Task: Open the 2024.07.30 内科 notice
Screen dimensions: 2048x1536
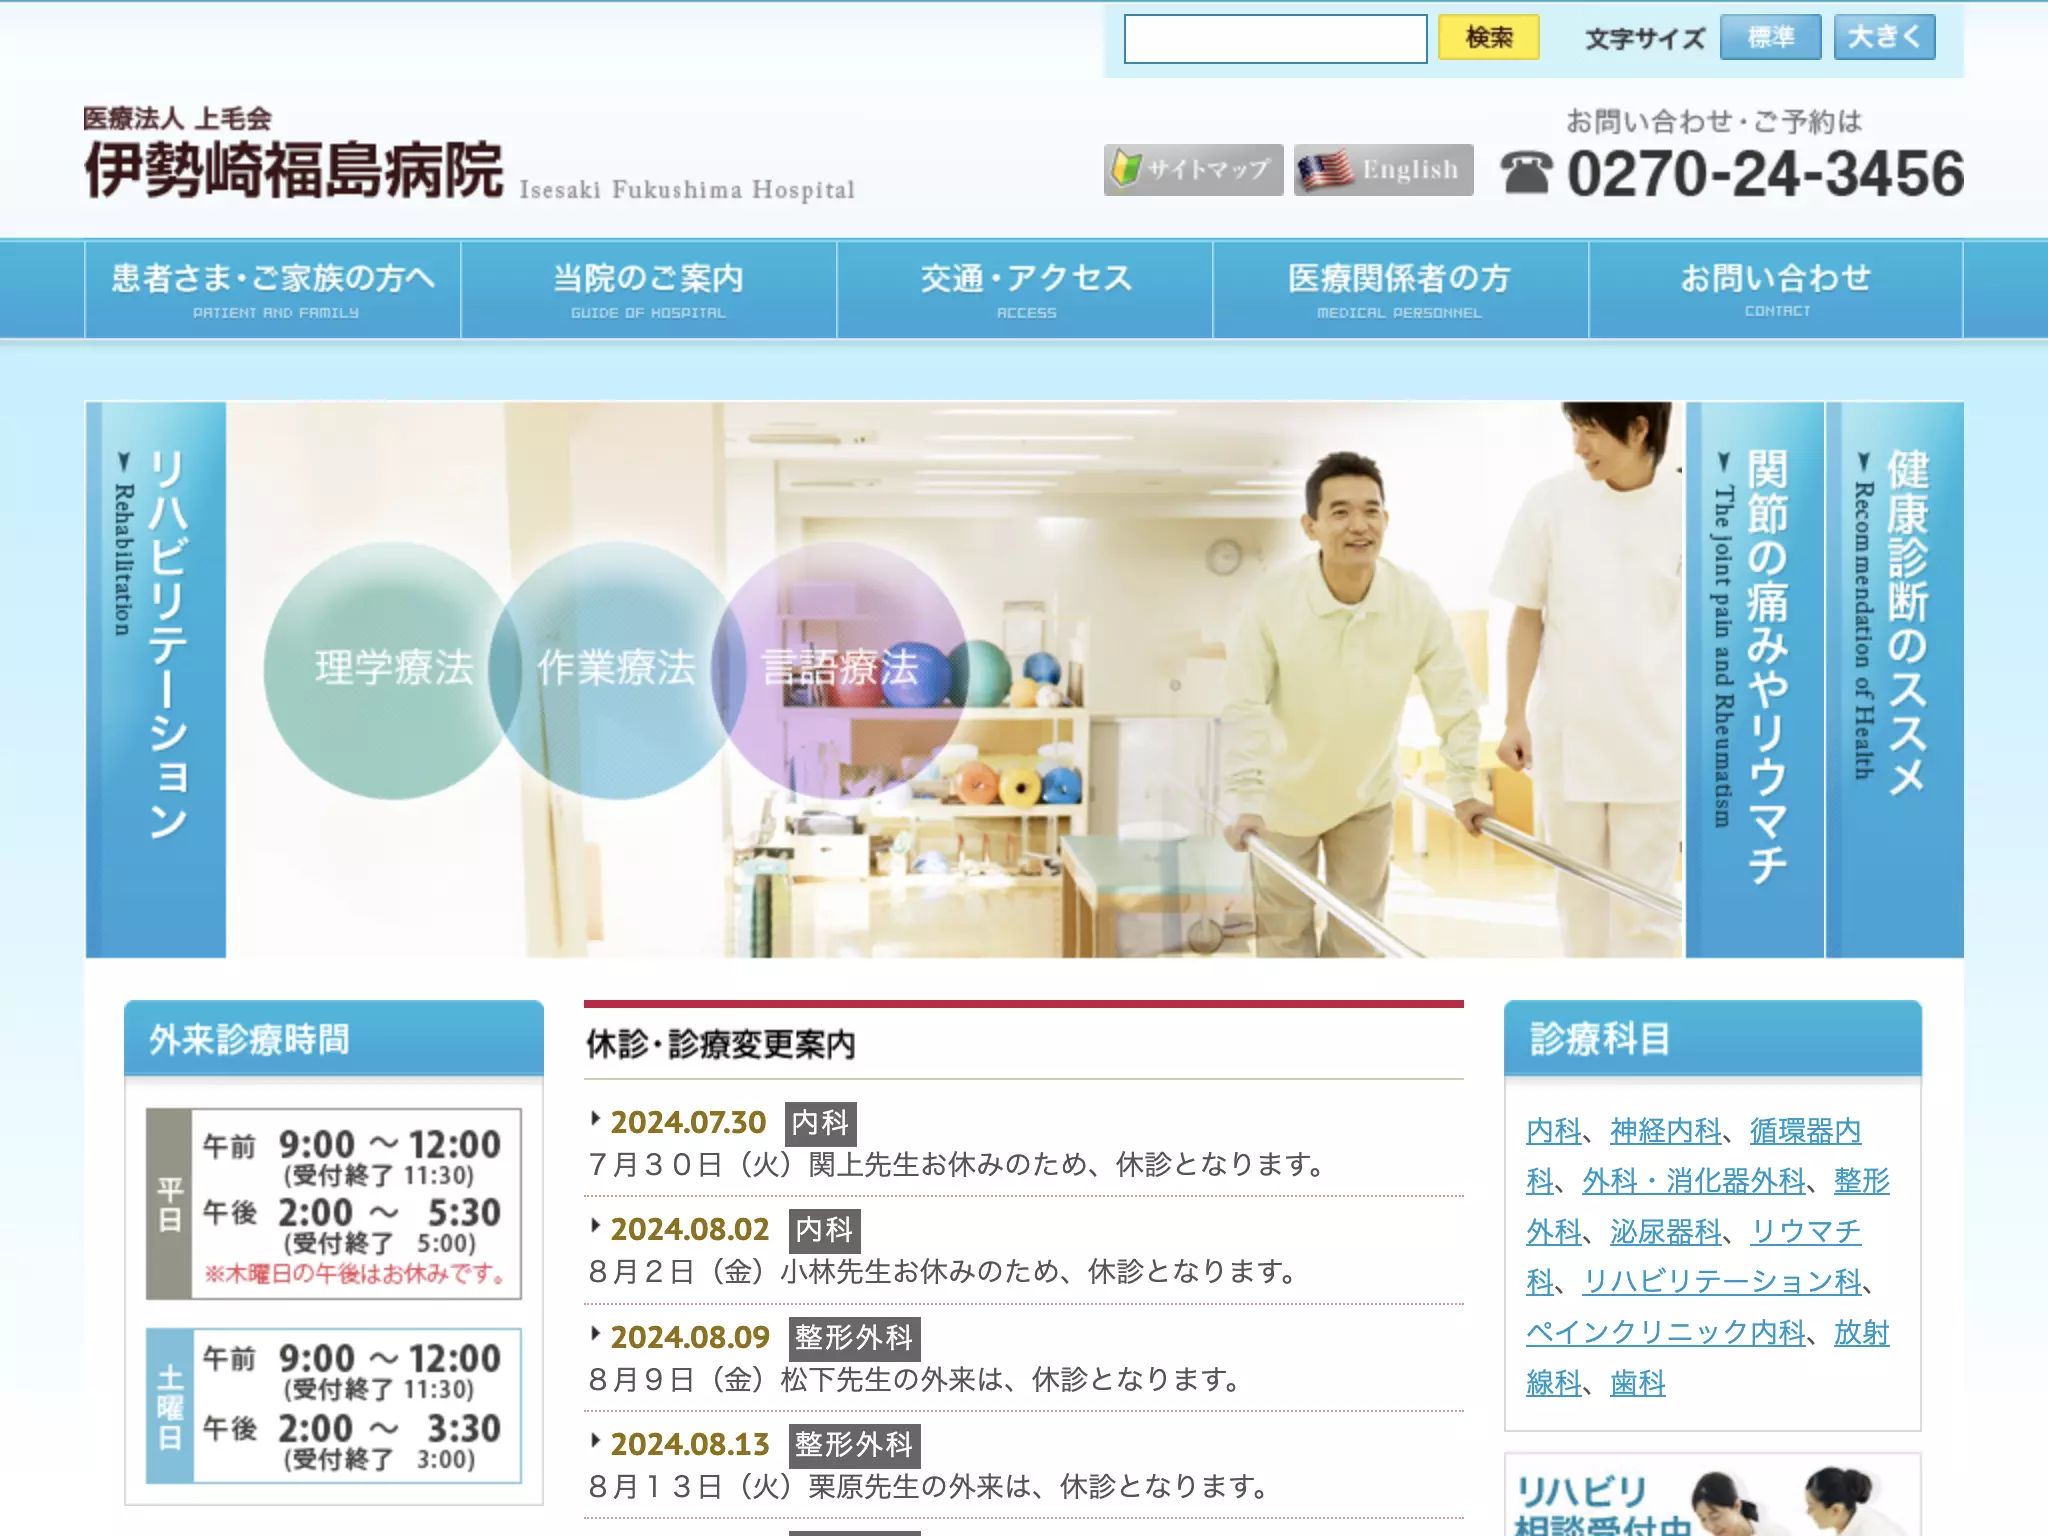Action: point(1023,1143)
